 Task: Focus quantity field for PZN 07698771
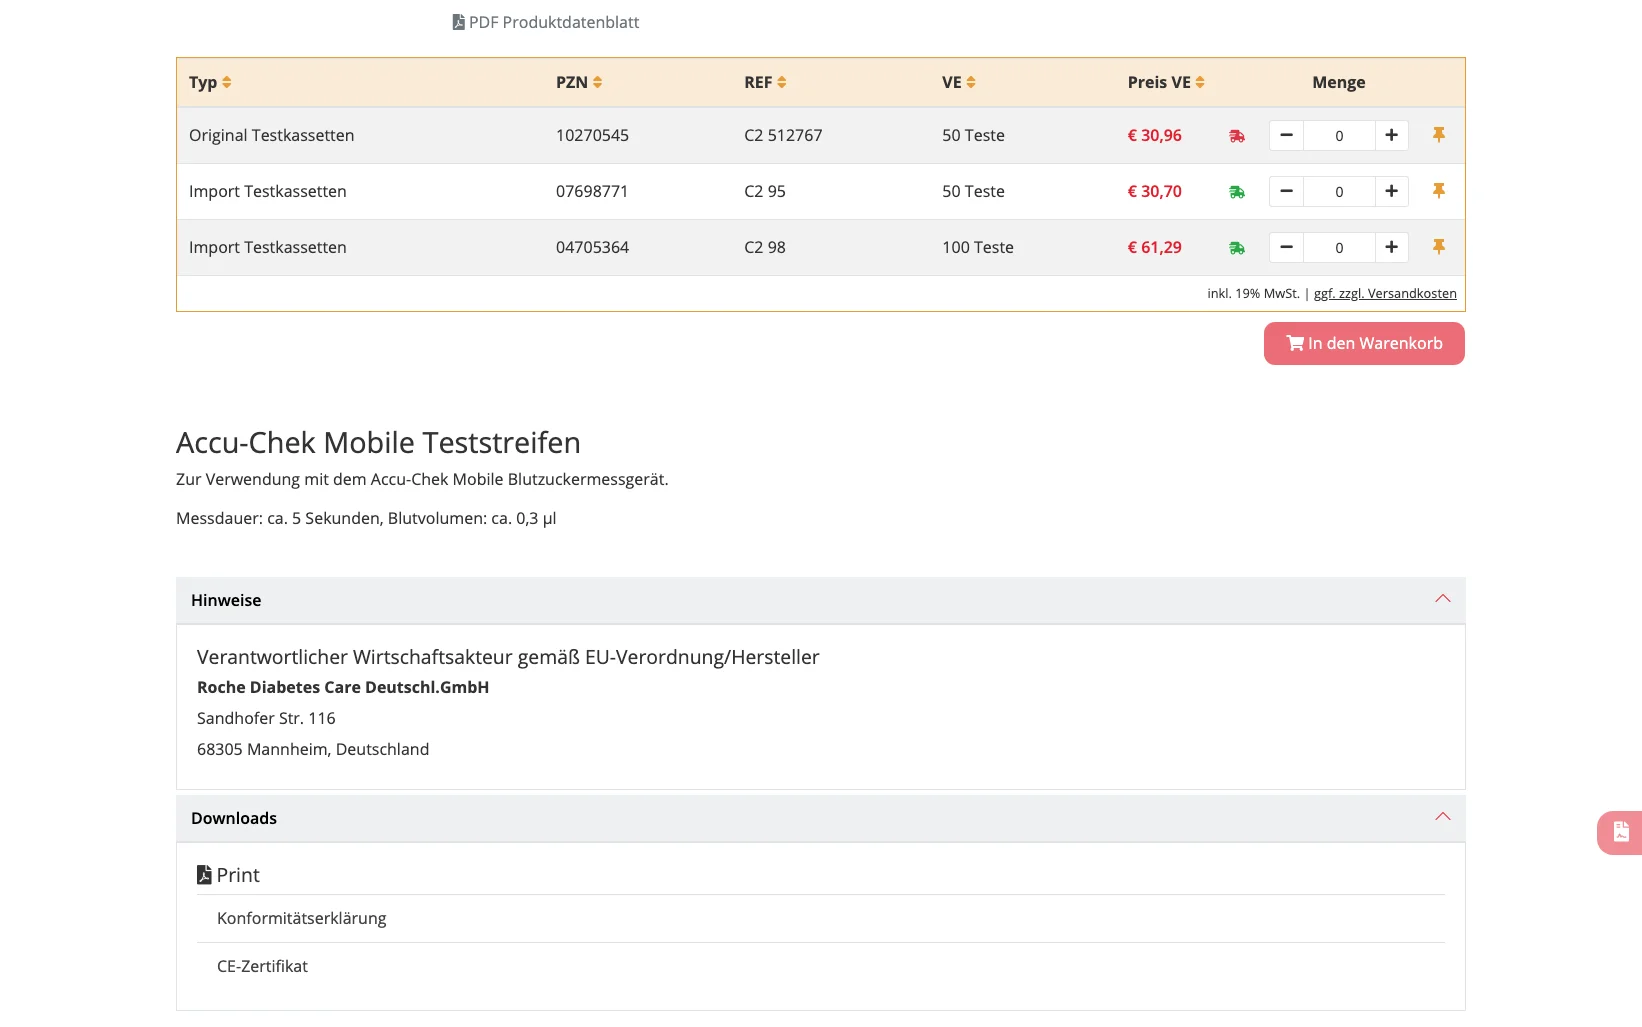pos(1339,191)
